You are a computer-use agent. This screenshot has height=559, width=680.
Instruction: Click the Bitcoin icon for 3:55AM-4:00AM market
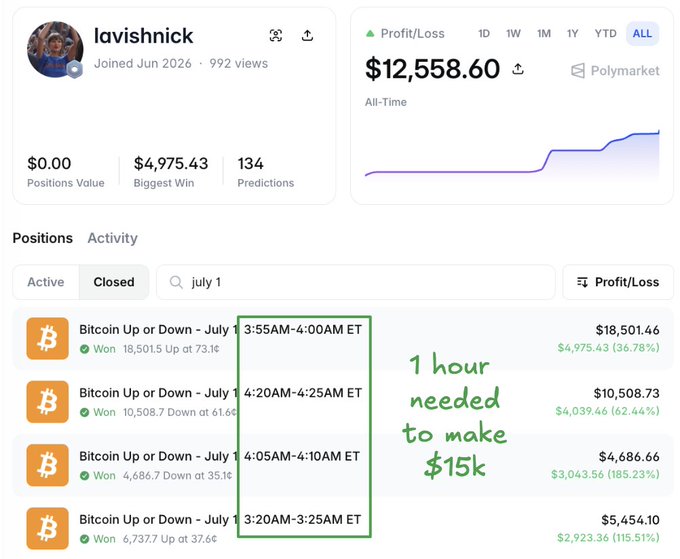(x=48, y=338)
